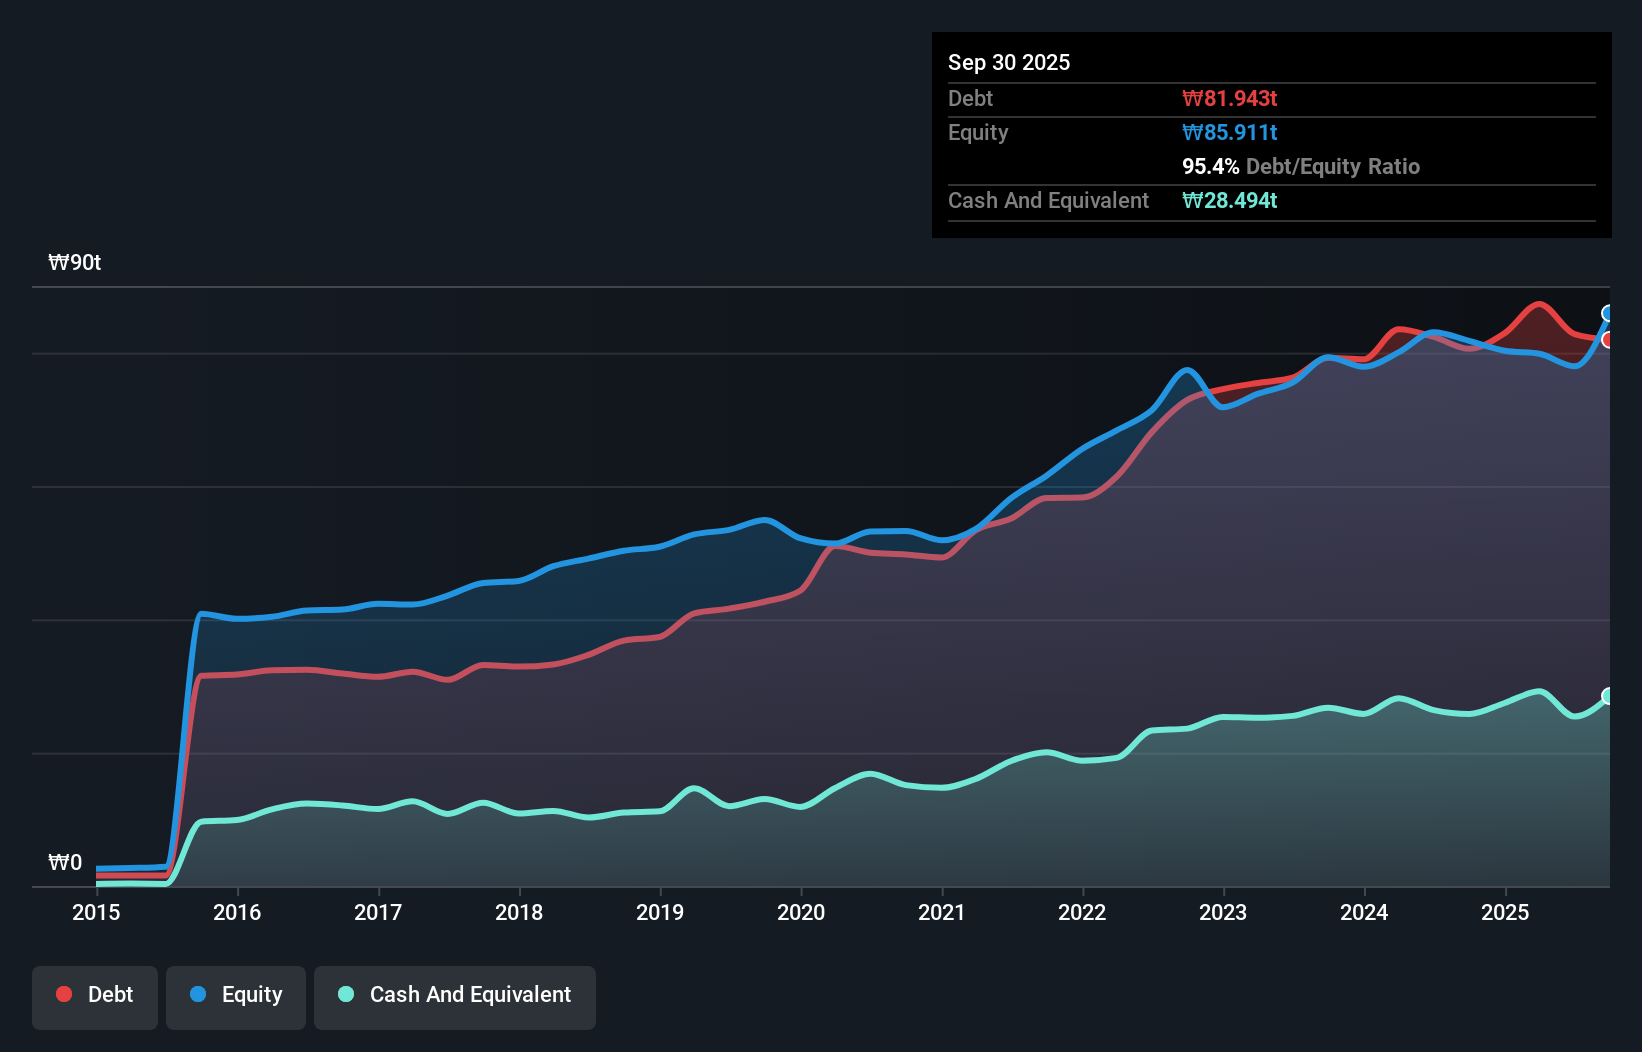Expand the Debt/Equity Ratio row
The image size is (1642, 1052).
pyautogui.click(x=1301, y=166)
